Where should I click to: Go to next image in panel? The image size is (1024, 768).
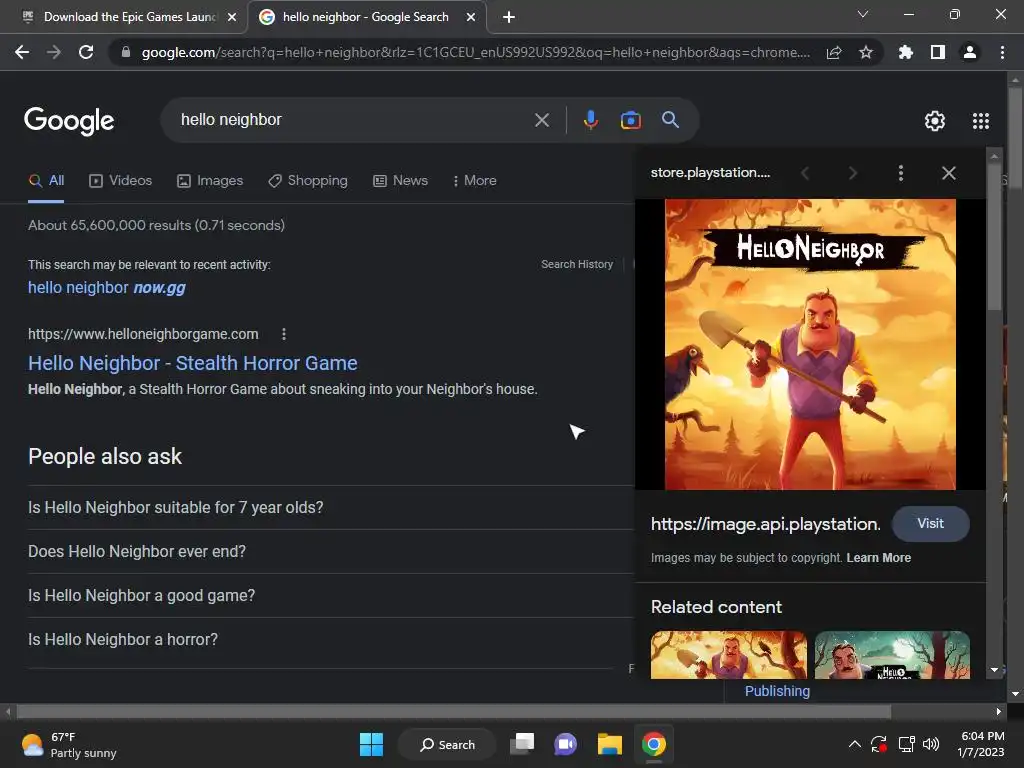tap(852, 173)
